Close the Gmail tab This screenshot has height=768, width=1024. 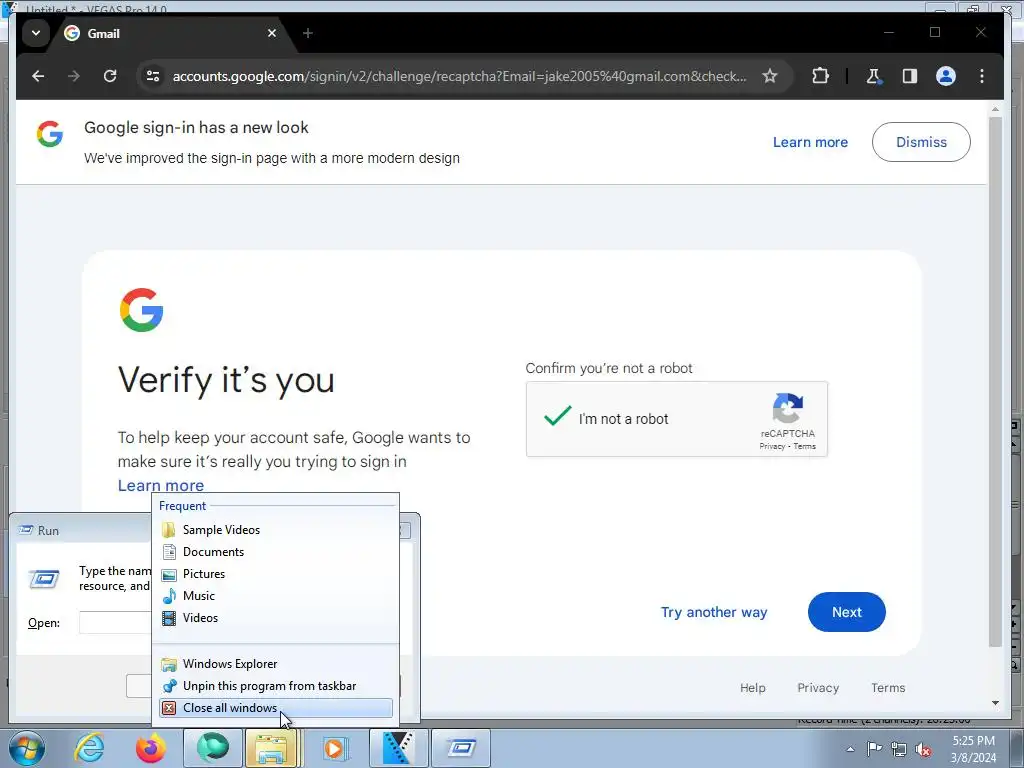[272, 33]
